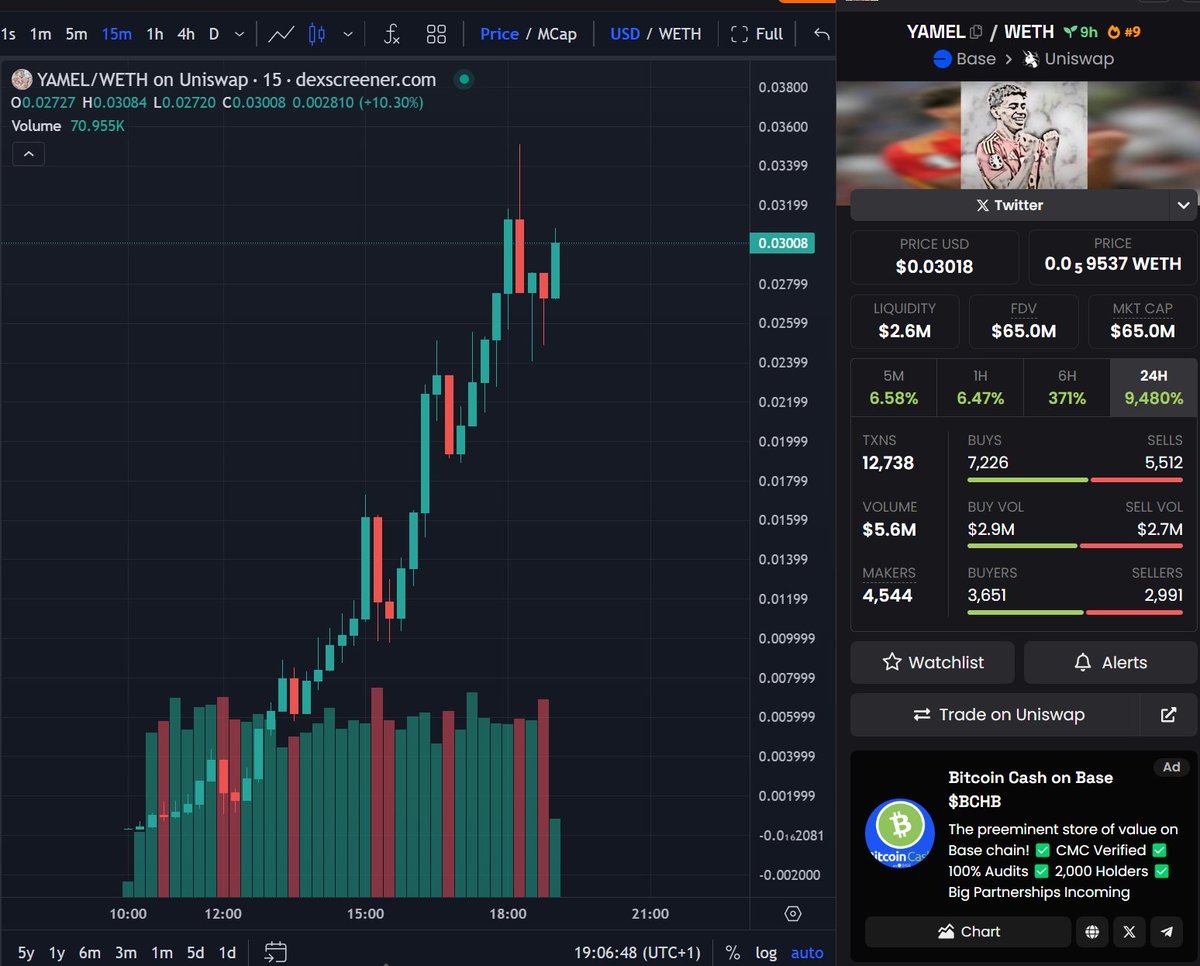Open the date range calendar icon
This screenshot has width=1200, height=966.
click(x=276, y=952)
